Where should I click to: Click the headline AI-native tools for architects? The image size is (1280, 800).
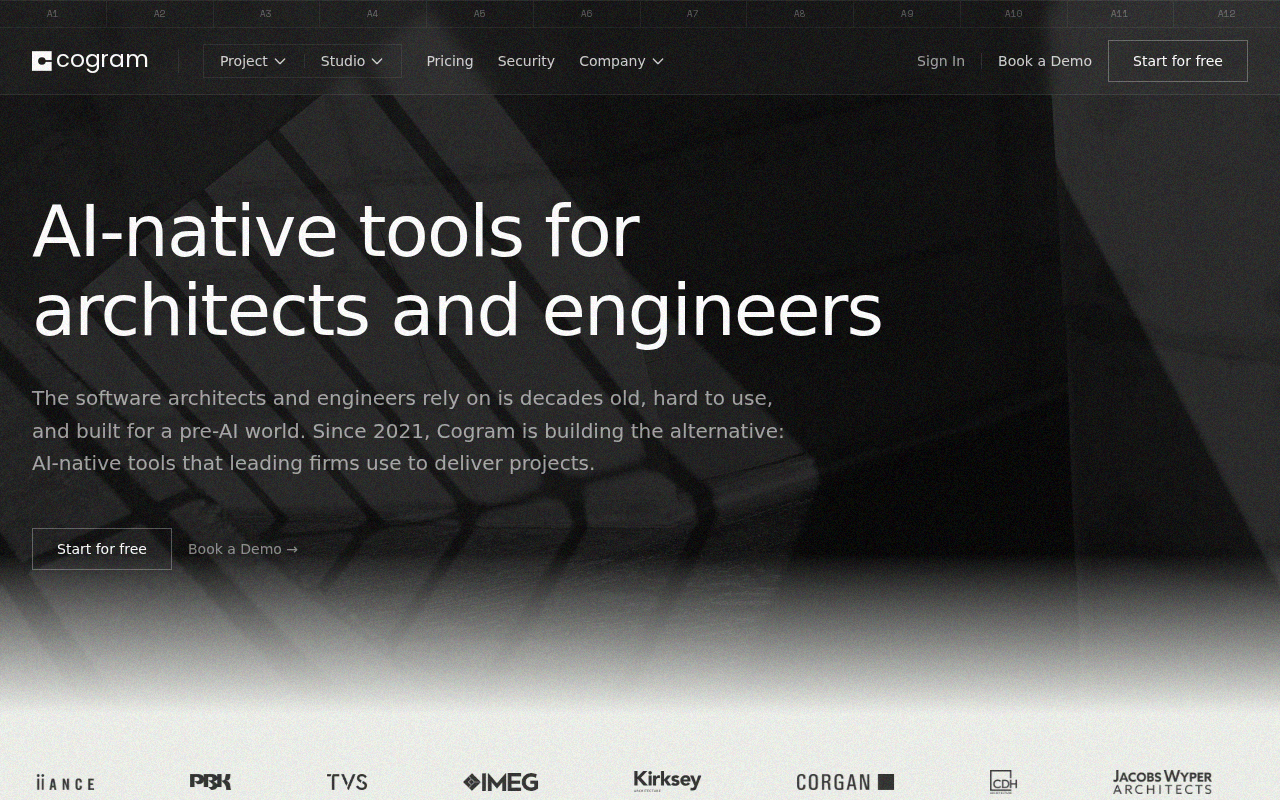[x=457, y=270]
